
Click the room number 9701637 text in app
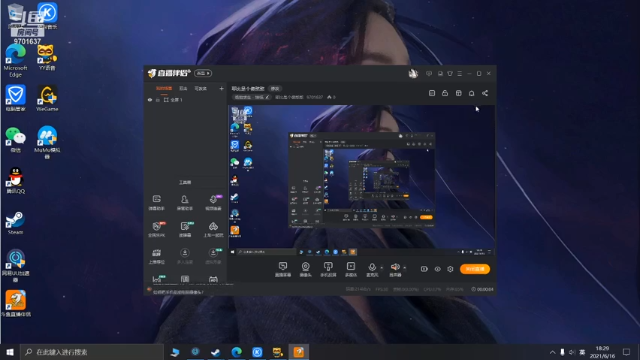click(x=314, y=97)
